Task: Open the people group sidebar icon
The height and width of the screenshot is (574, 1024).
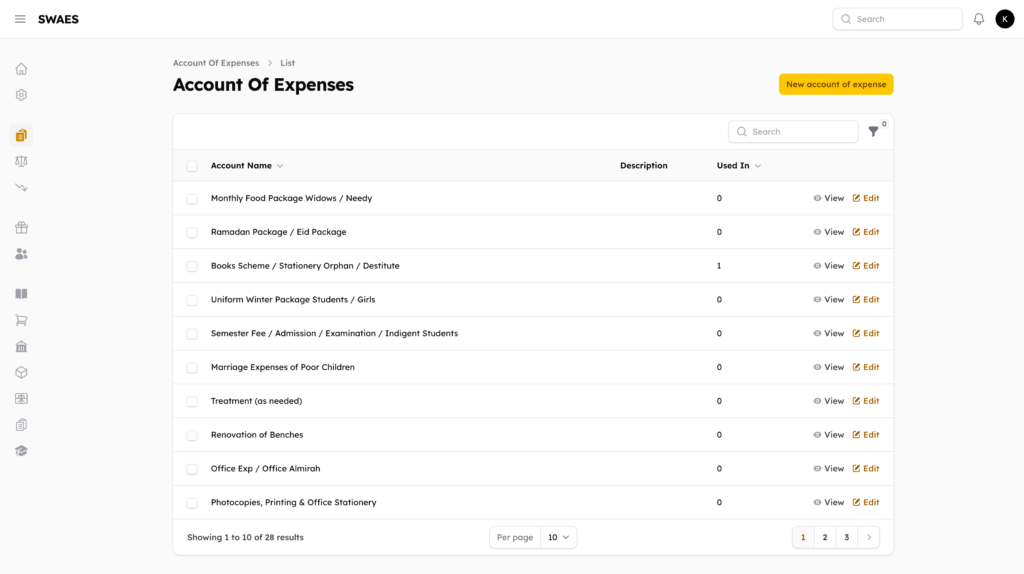Action: [x=22, y=254]
